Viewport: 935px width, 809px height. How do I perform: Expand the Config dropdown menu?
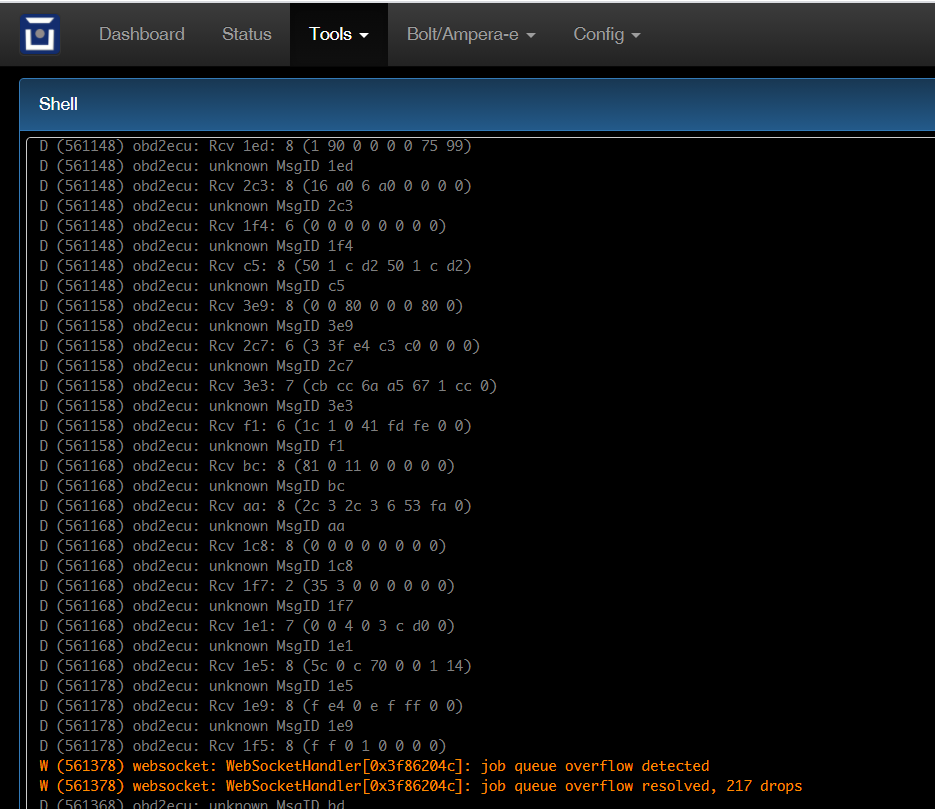[x=606, y=34]
